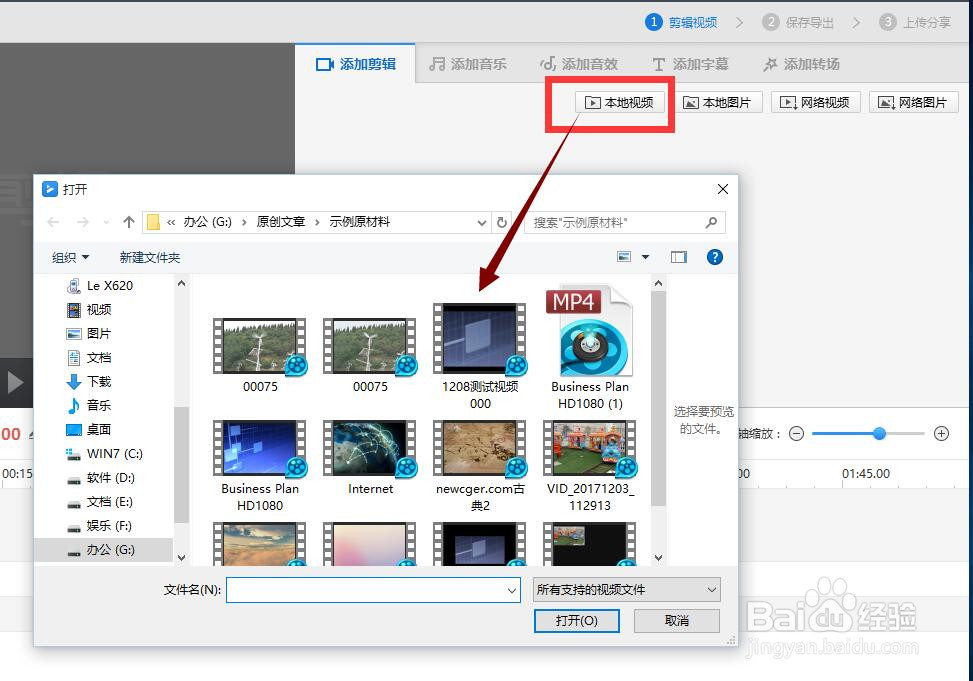
Task: Click the 取消 button to dismiss the dialog
Action: pos(676,620)
